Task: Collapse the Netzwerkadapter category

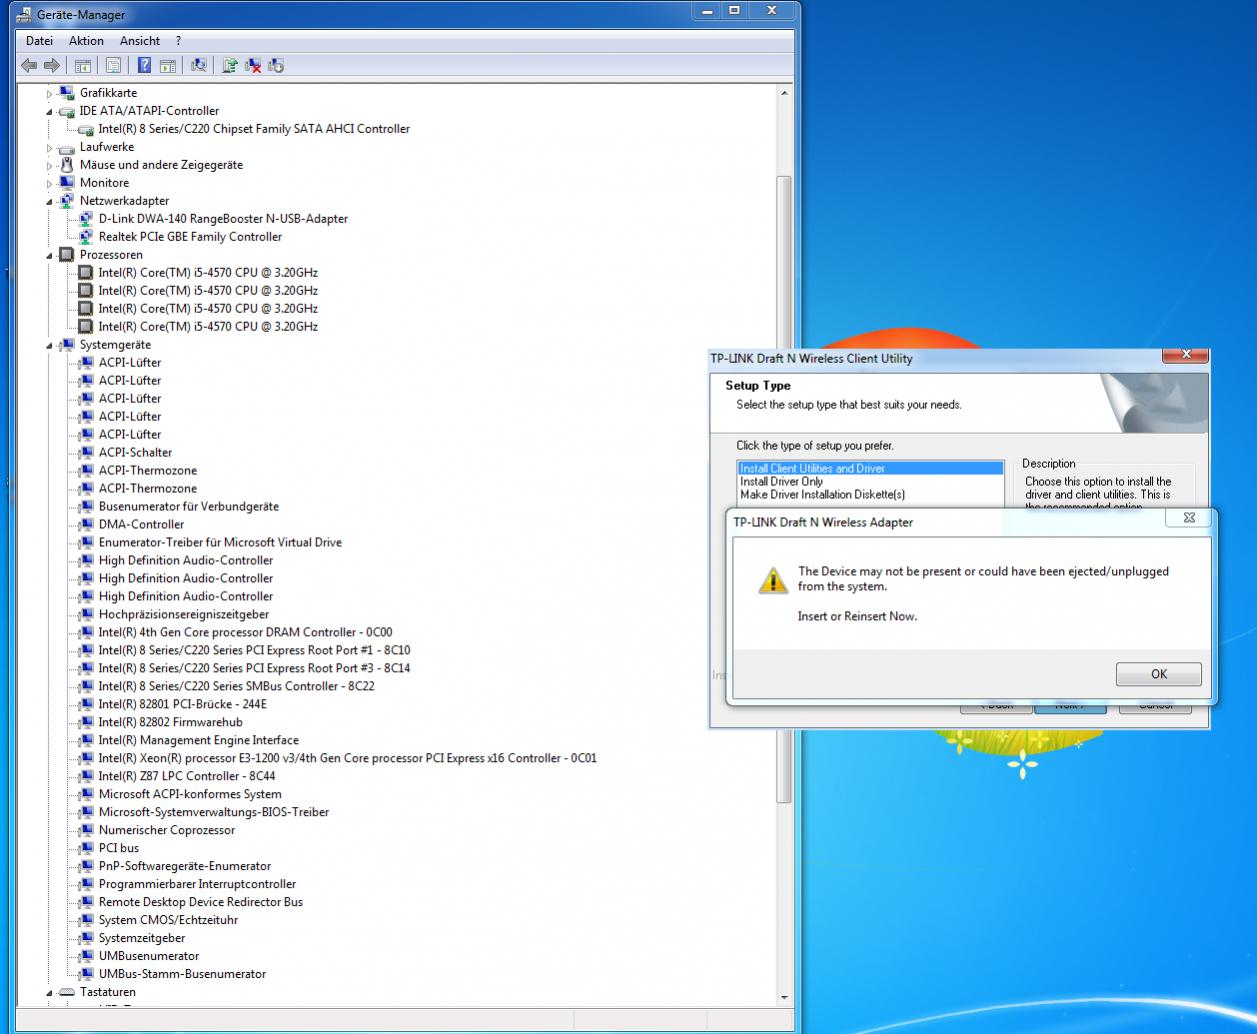Action: click(x=49, y=201)
